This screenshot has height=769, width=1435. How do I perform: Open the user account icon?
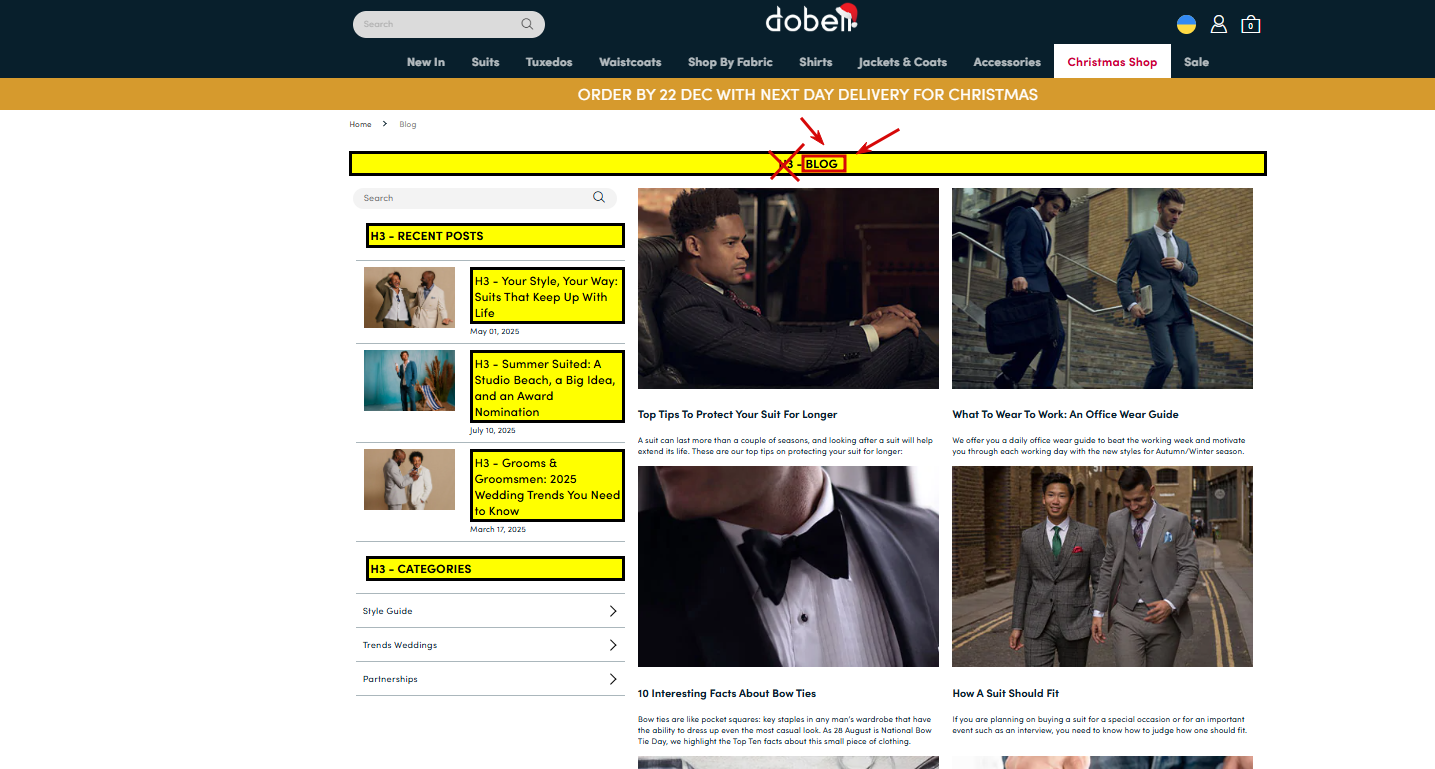[1218, 24]
